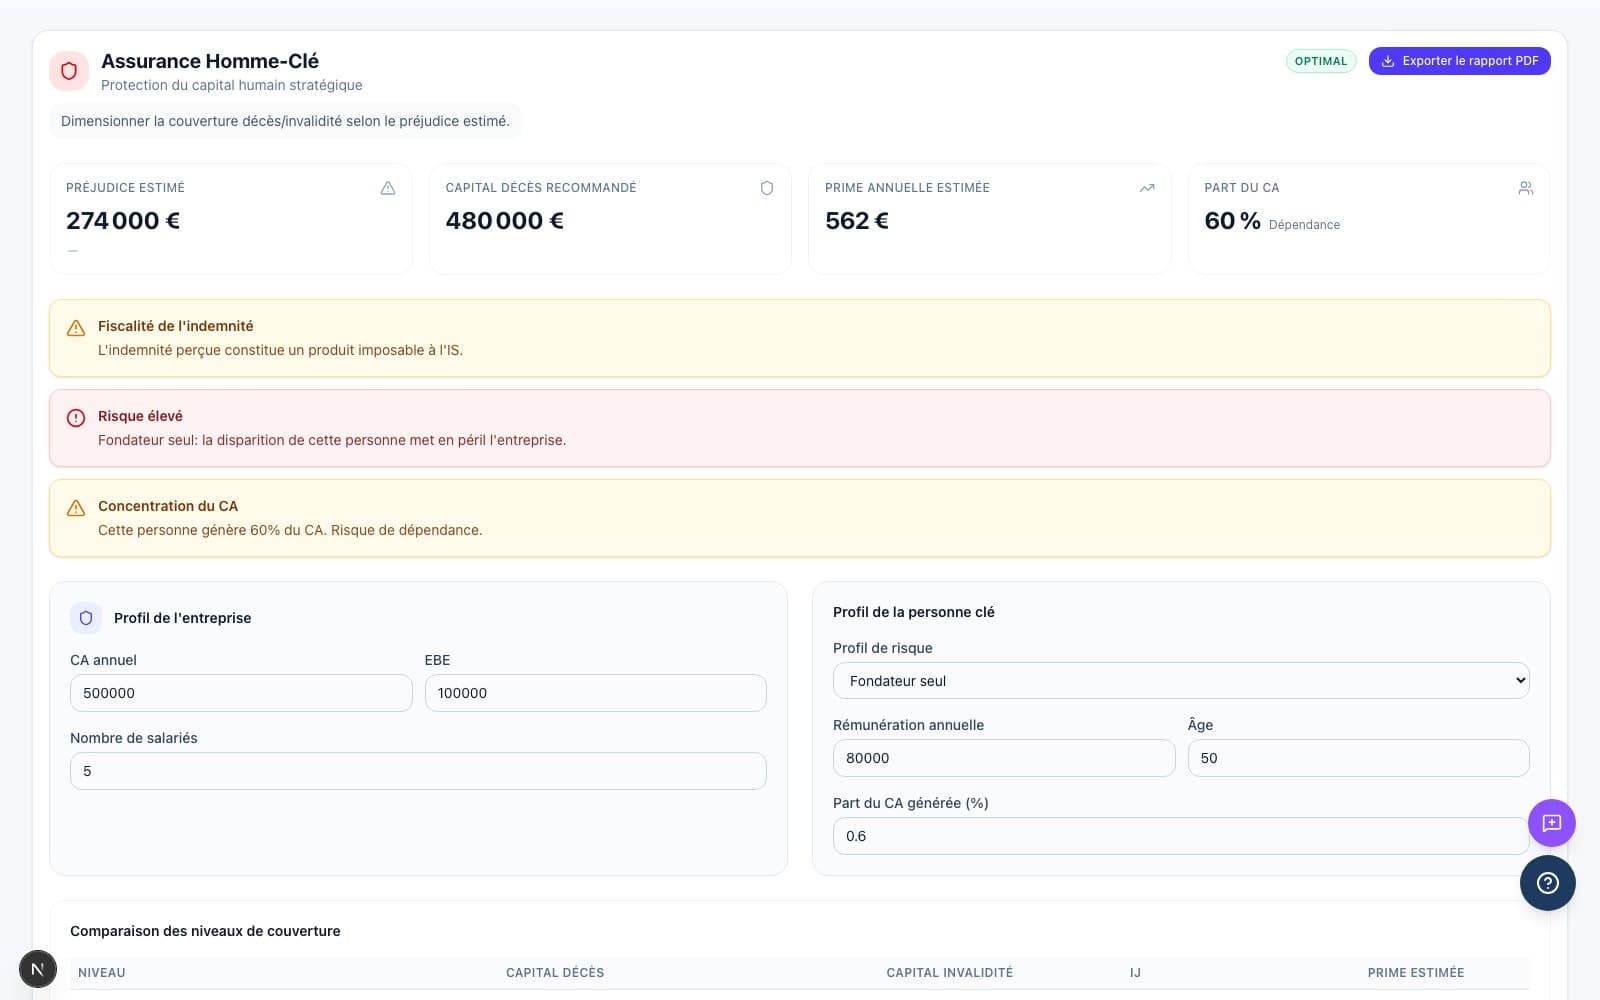Click trend arrow icon in Prime annuelle card
Screen dimensions: 1600x1000
1147,188
